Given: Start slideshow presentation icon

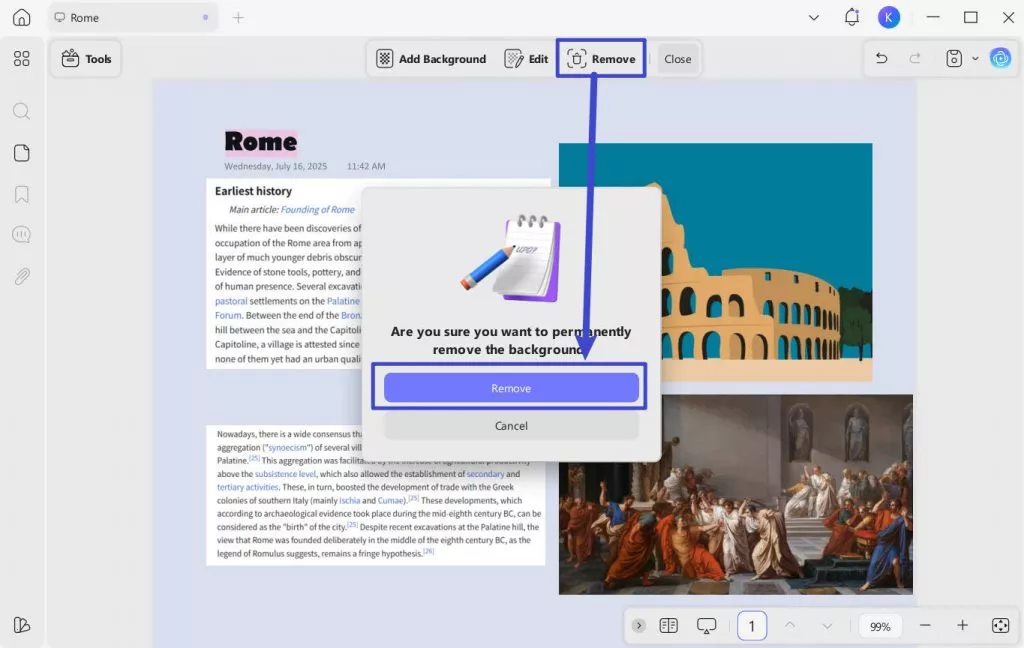Looking at the screenshot, I should pyautogui.click(x=707, y=626).
